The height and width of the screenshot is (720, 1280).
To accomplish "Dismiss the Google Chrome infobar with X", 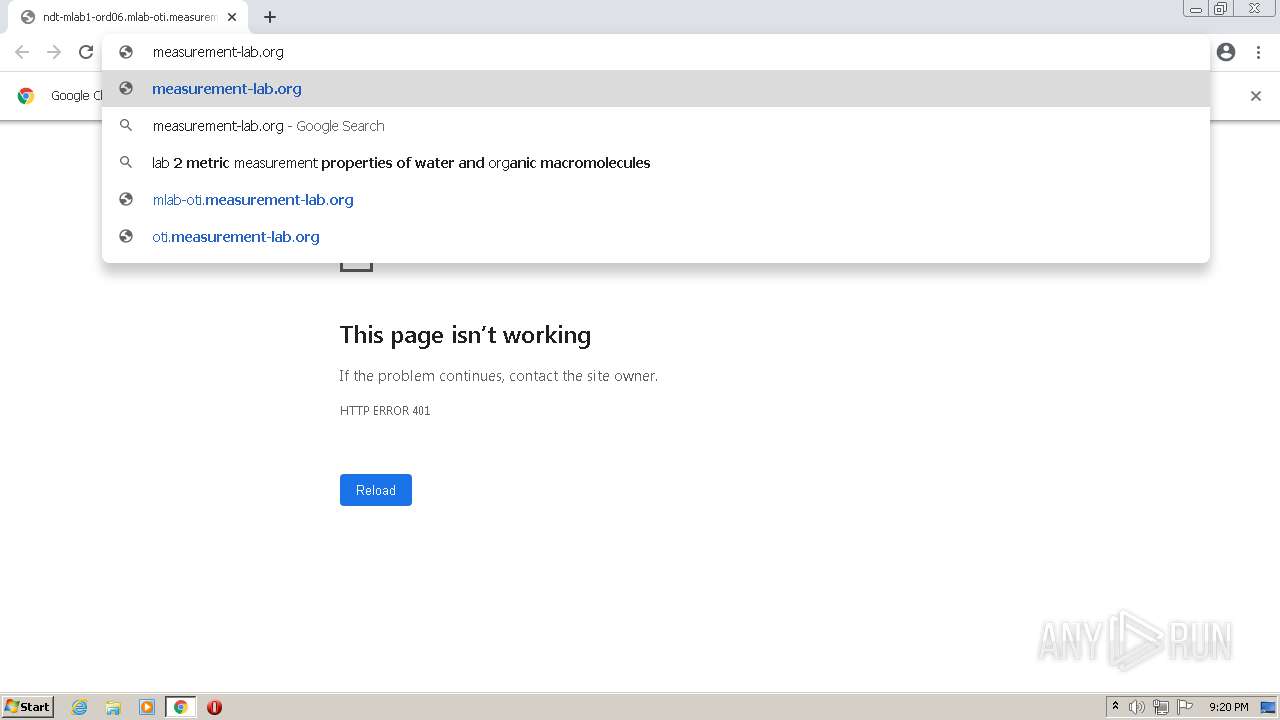I will click(x=1256, y=96).
